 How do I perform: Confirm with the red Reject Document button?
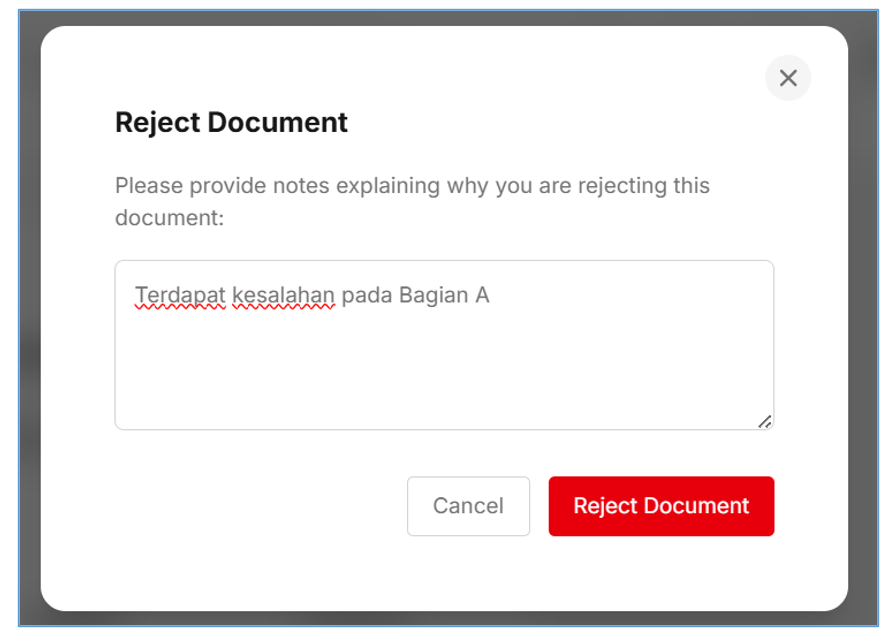pos(661,506)
